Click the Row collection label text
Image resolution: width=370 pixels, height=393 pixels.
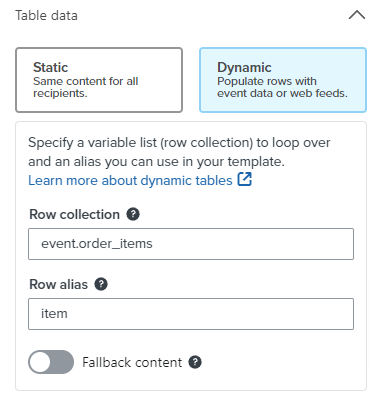click(x=74, y=214)
